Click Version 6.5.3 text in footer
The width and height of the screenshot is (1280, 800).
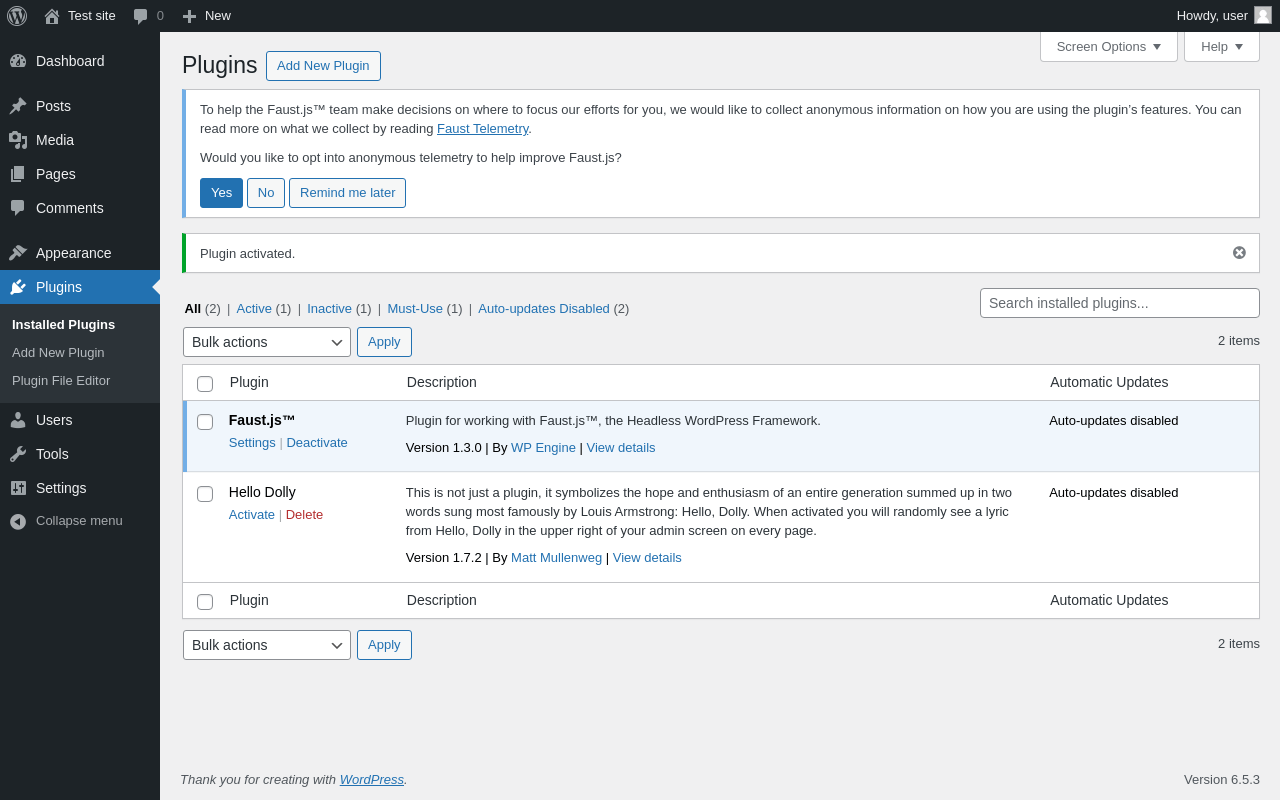coord(1222,780)
